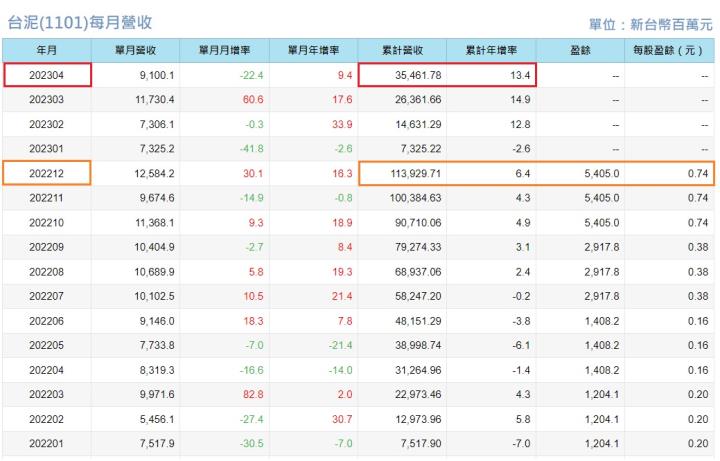Select the 202202 month cell

[x=47, y=419]
